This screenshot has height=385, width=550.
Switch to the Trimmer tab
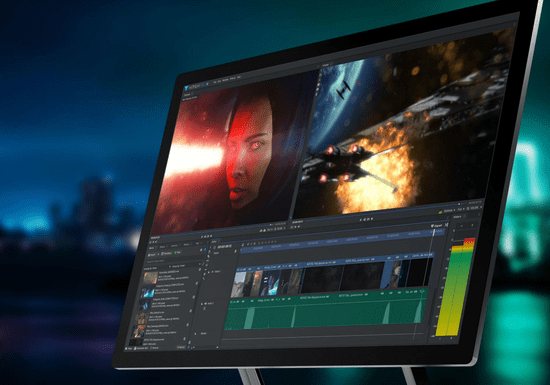(x=187, y=95)
